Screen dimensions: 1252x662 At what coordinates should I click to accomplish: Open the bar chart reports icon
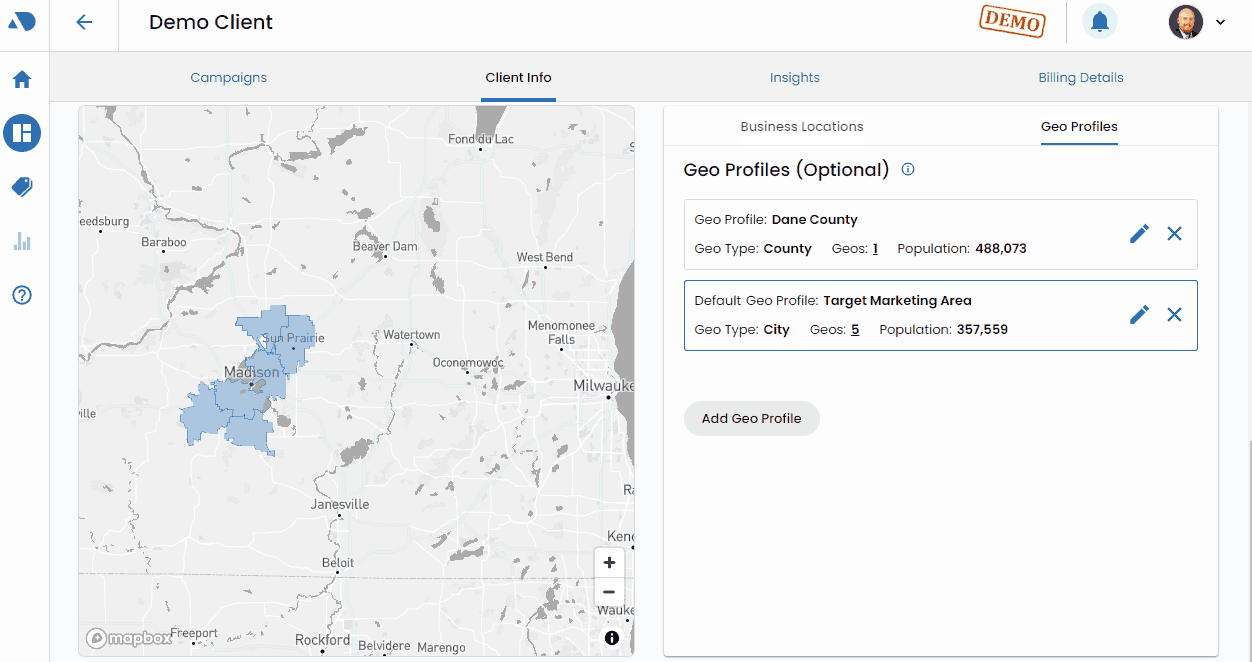coord(22,241)
